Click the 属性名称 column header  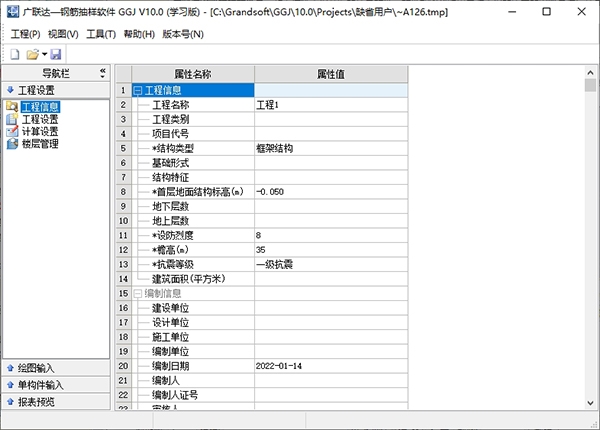click(x=193, y=74)
